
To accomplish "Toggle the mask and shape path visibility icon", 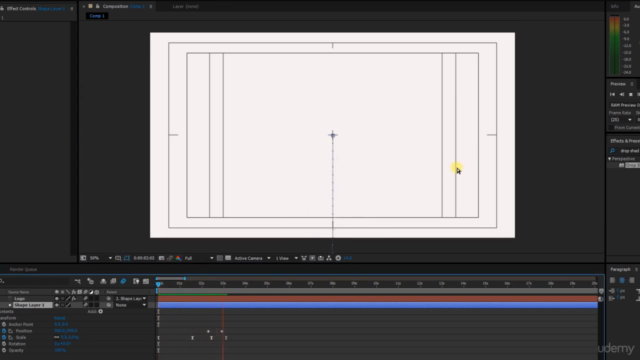I will click(127, 258).
